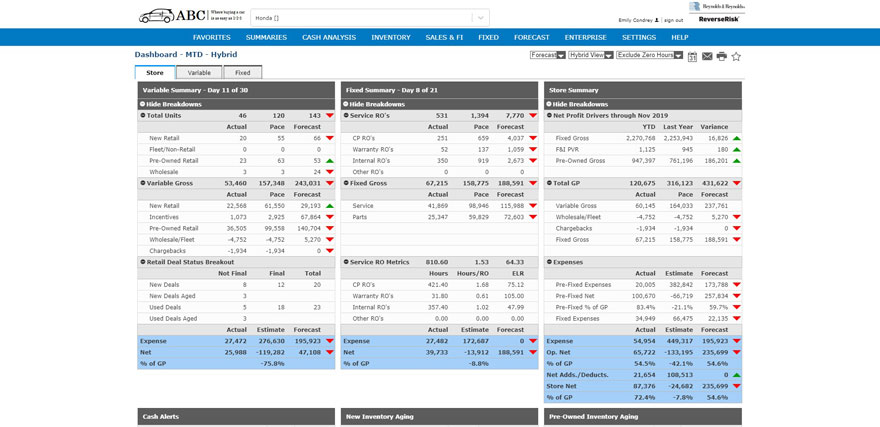Click red arrow in Total GP row
This screenshot has width=880, height=427.
click(x=736, y=183)
